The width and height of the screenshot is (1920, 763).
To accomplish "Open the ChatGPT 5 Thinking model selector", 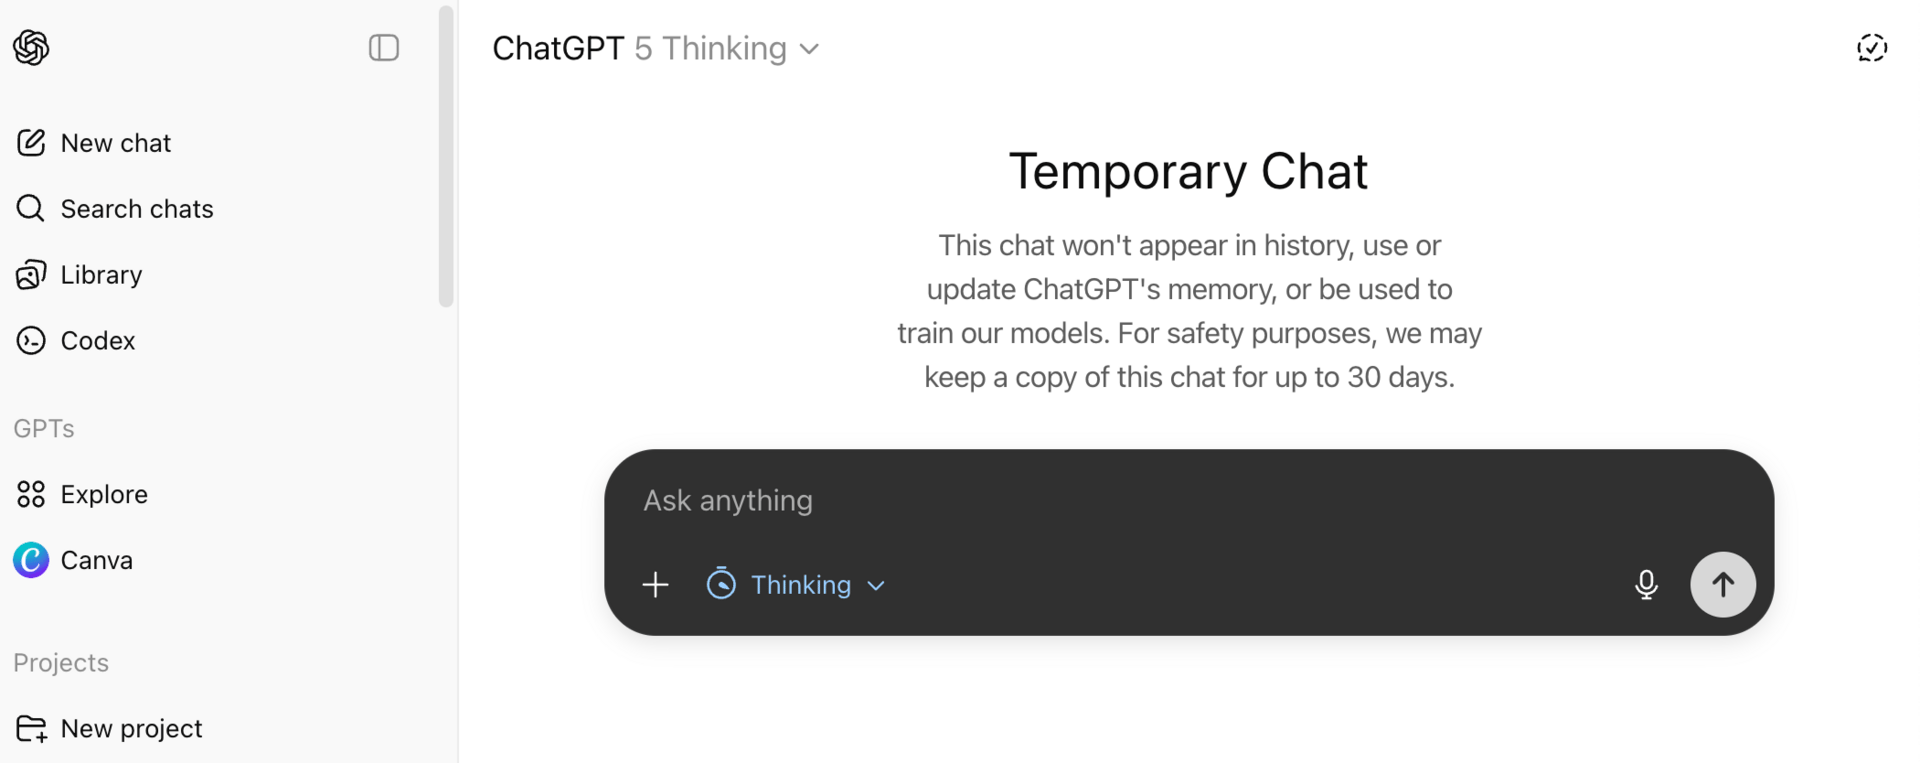I will 656,48.
